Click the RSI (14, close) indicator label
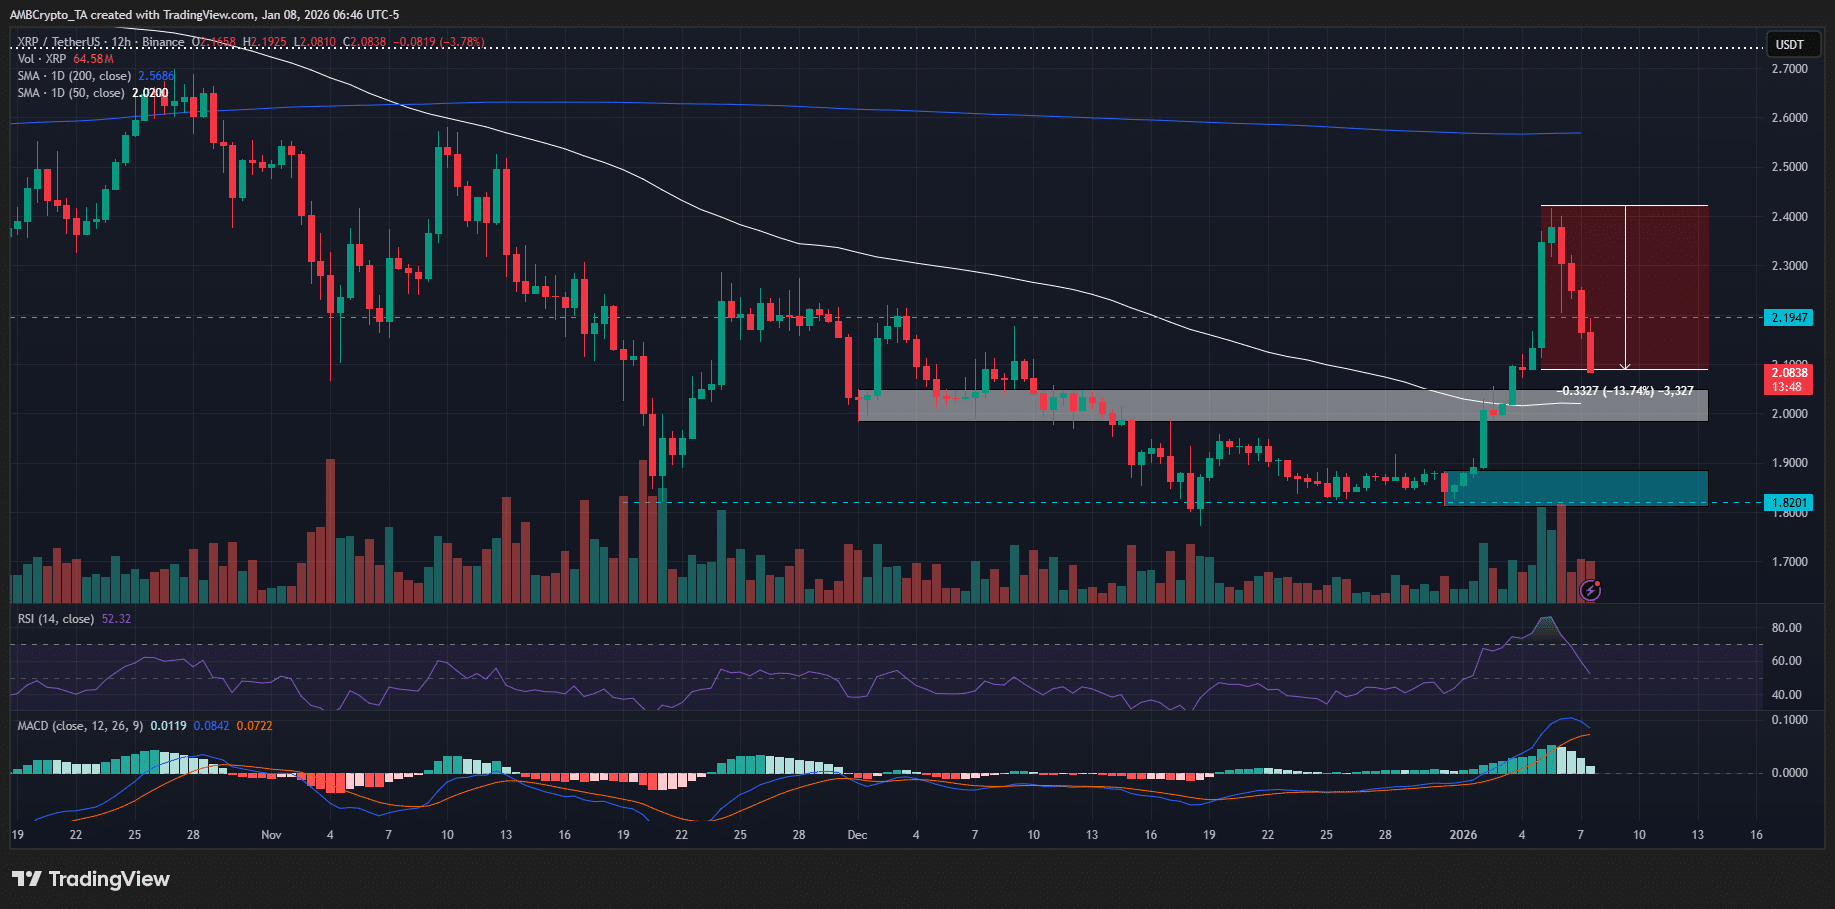 (56, 619)
